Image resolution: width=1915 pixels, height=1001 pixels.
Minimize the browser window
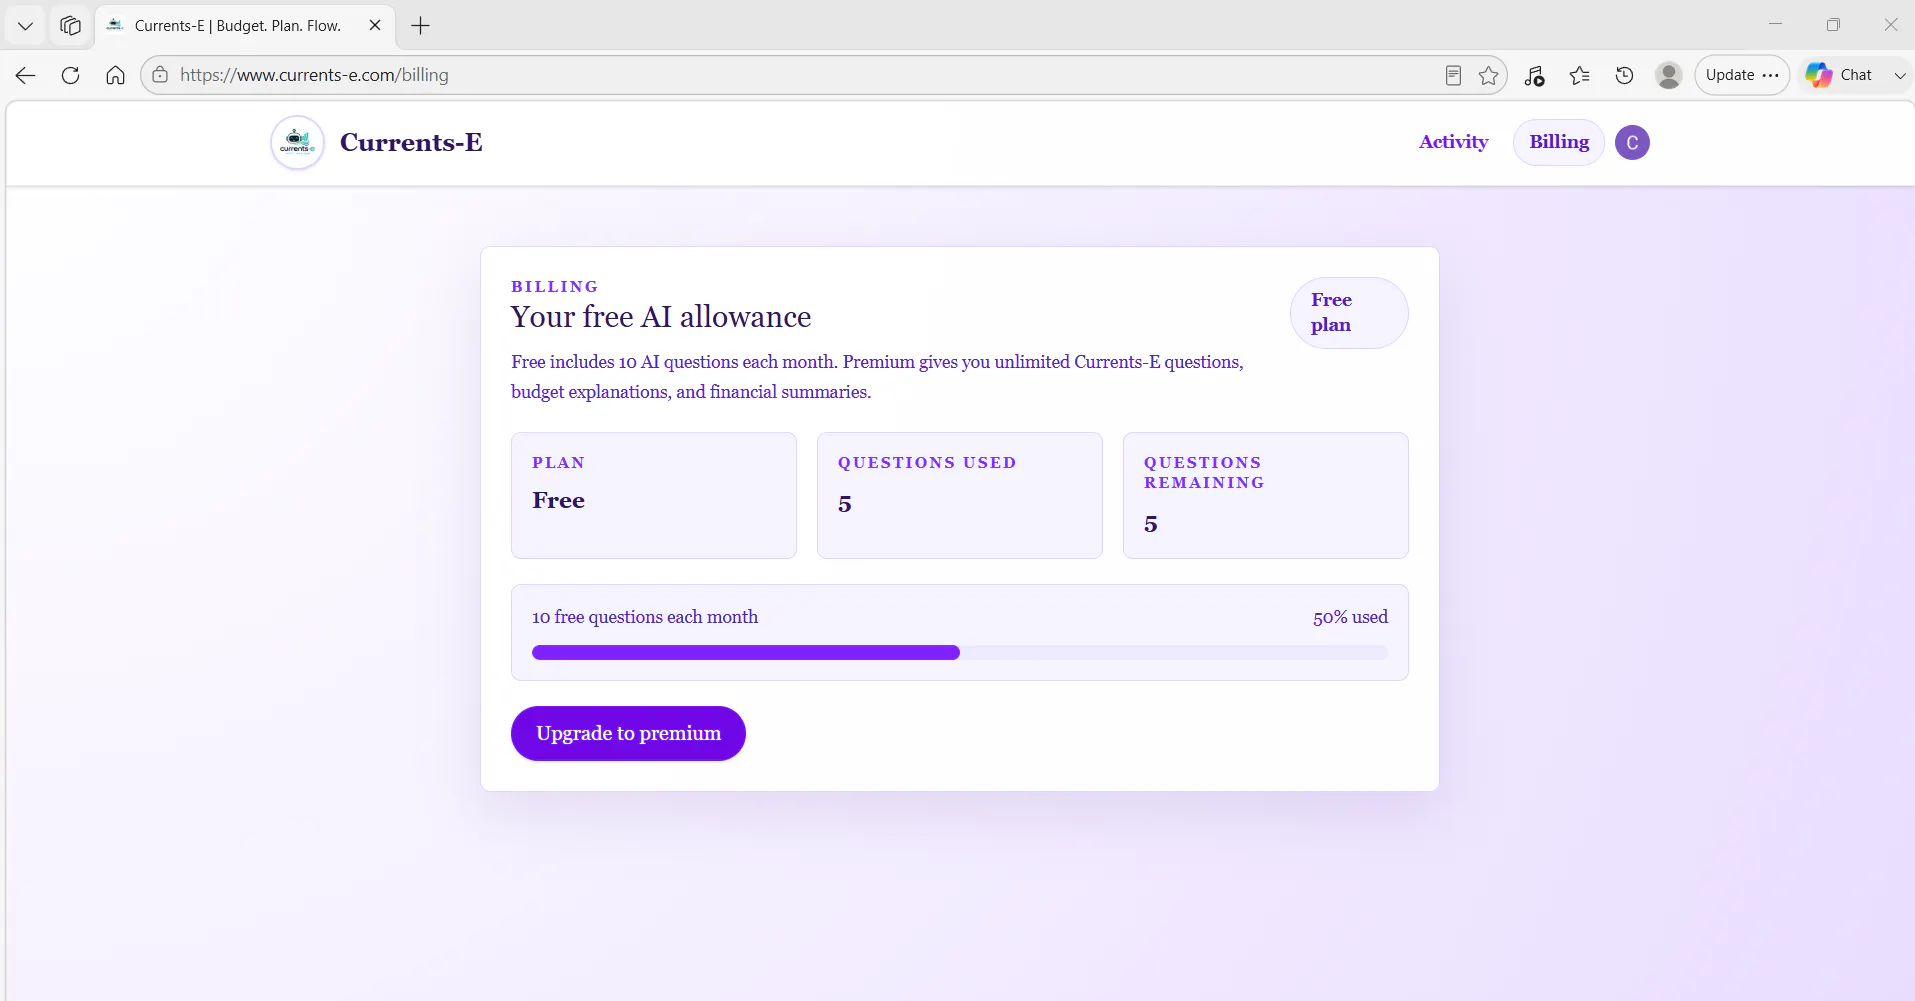[x=1775, y=25]
